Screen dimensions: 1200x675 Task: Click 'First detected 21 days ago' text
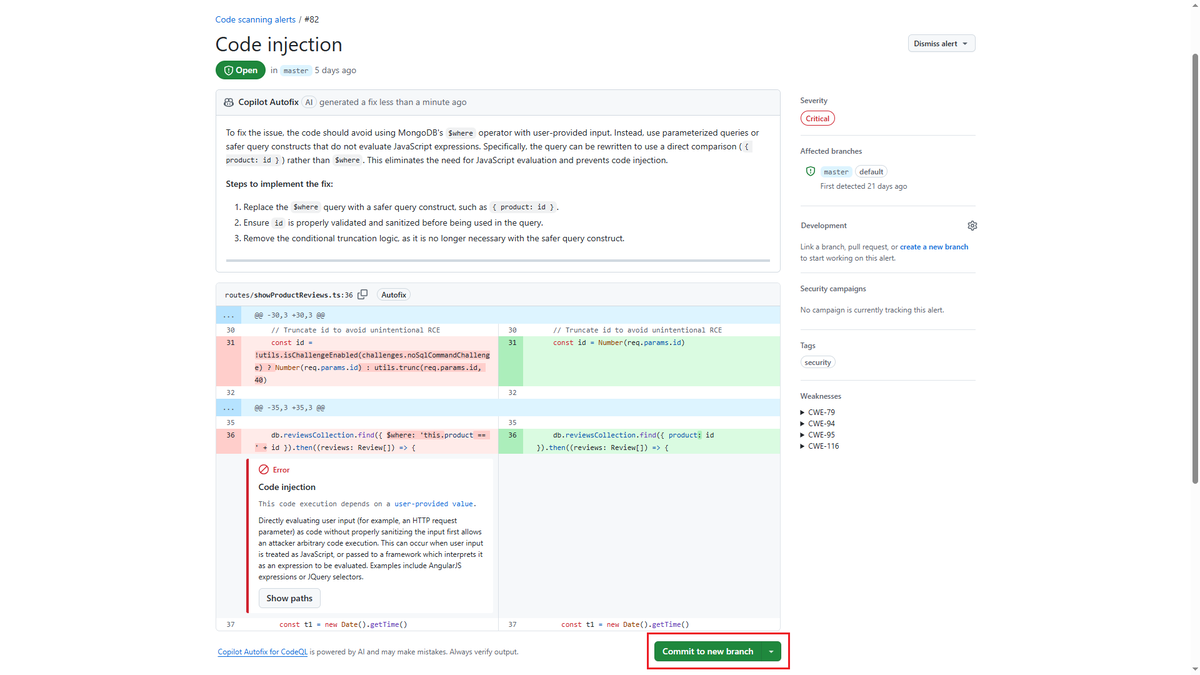coord(863,187)
